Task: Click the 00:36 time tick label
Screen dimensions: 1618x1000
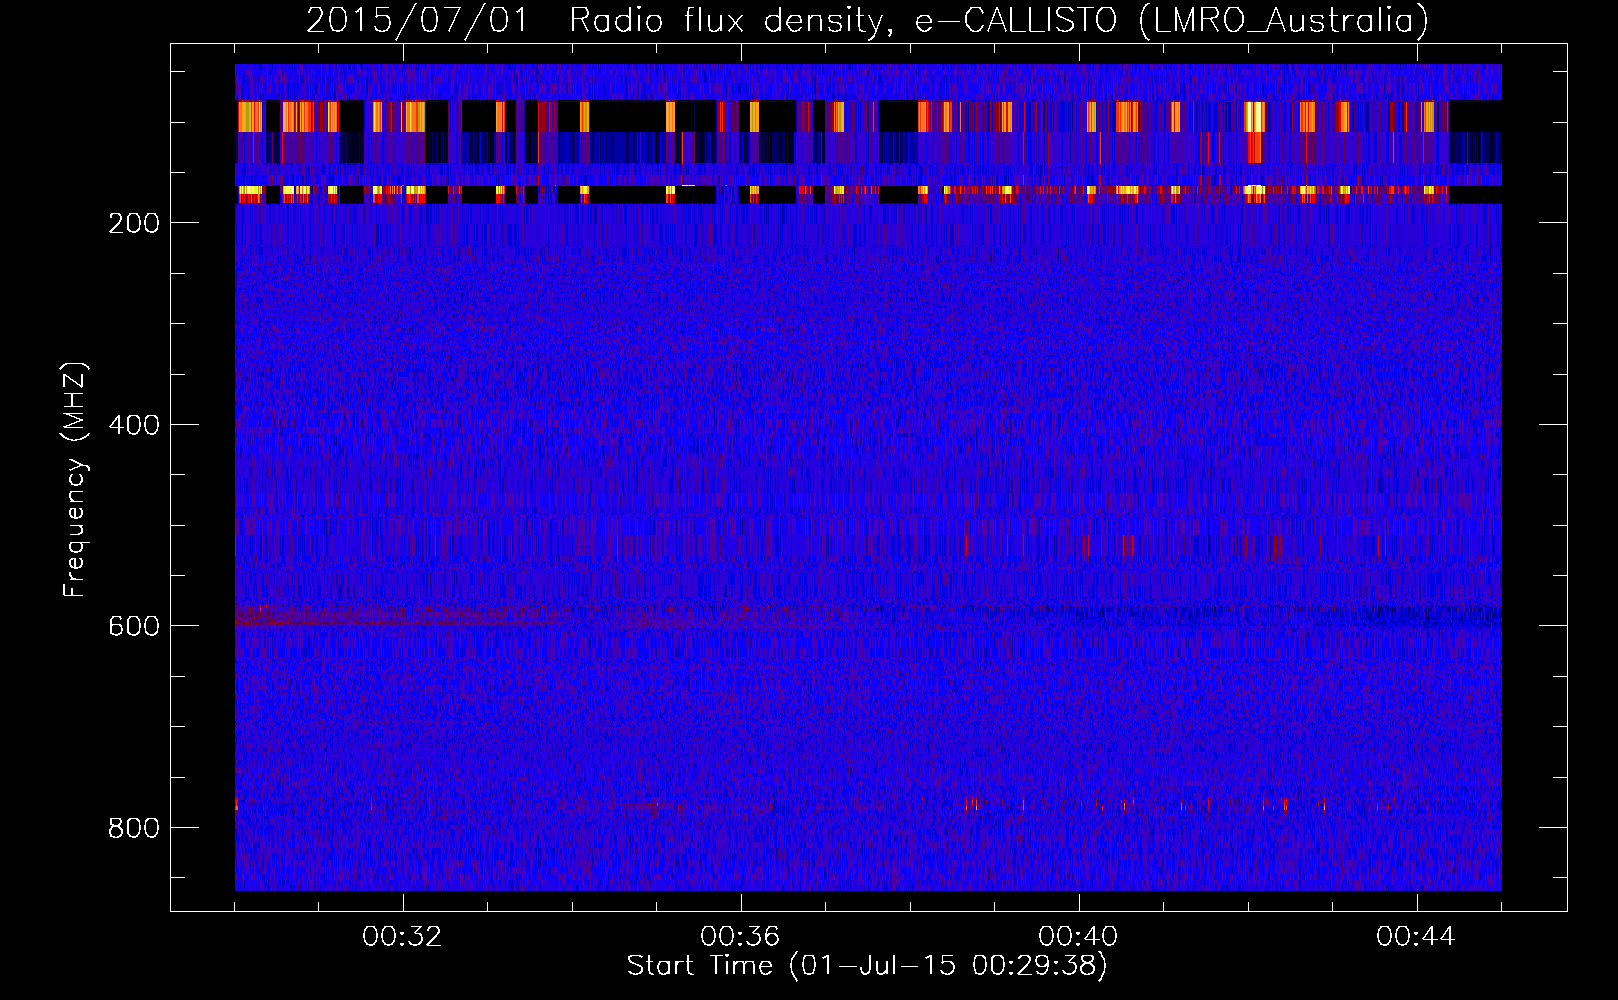Action: tap(740, 937)
